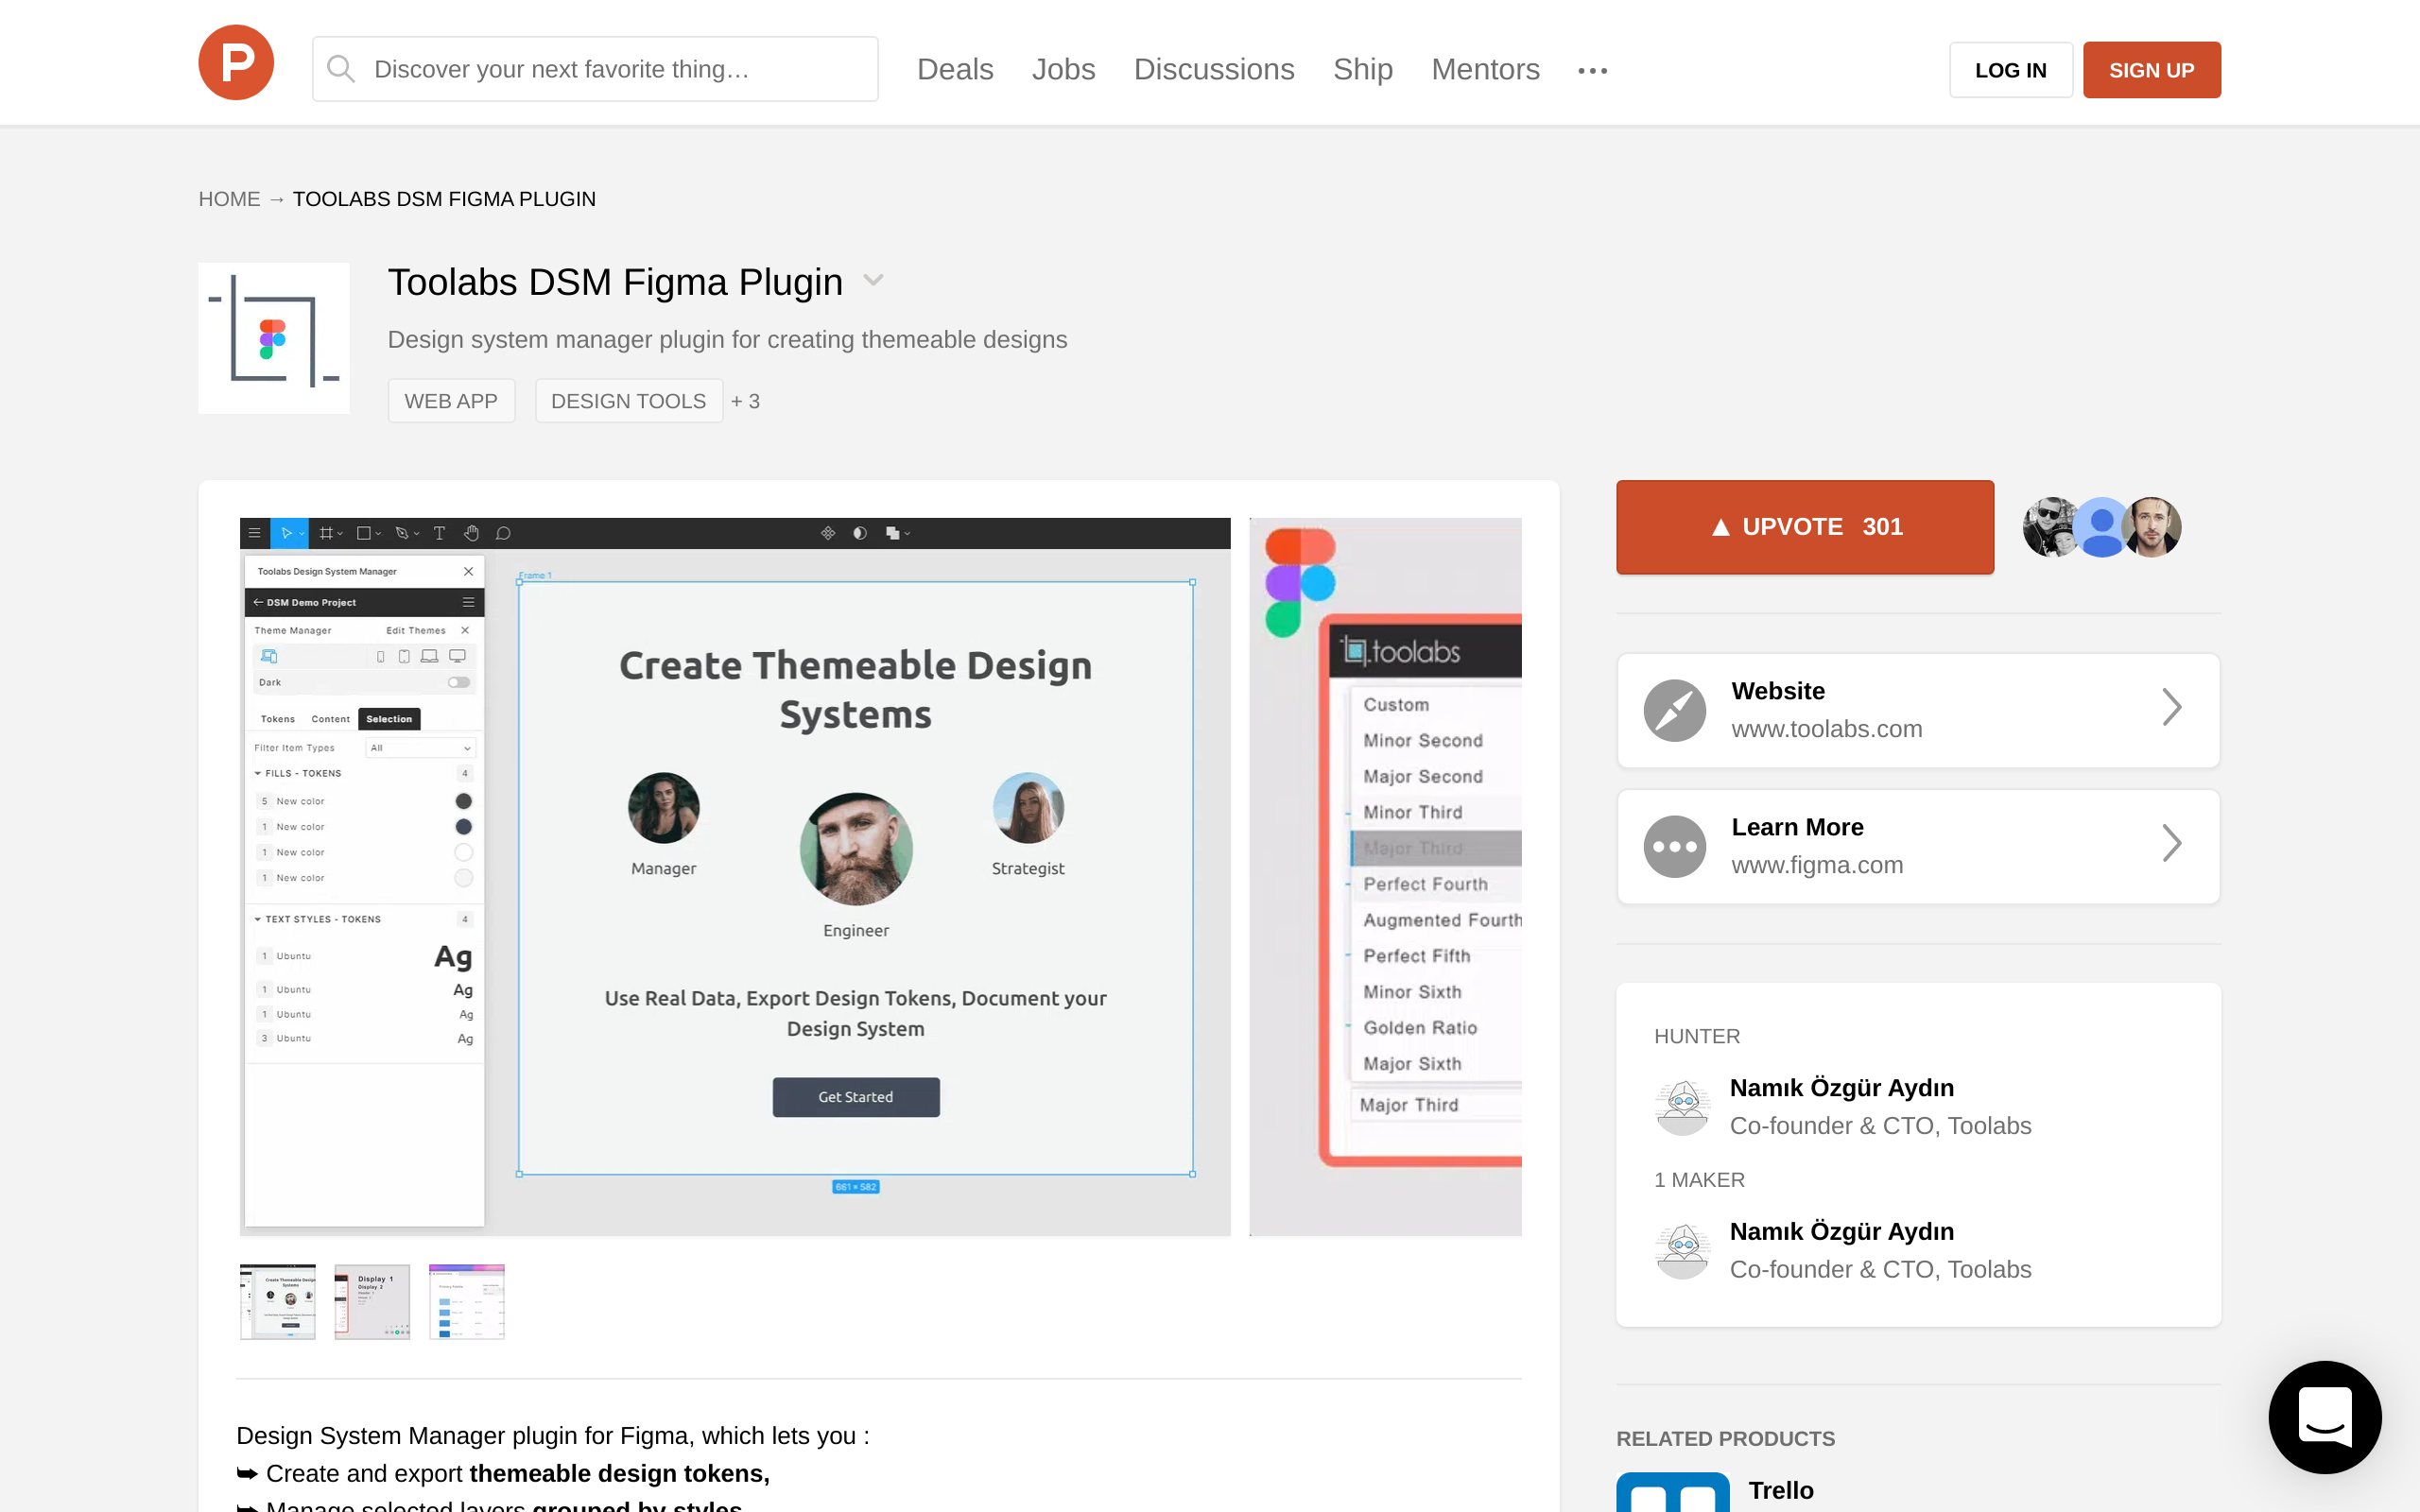Click the Learn More ellipsis circle icon
The height and width of the screenshot is (1512, 2420).
[x=1675, y=846]
